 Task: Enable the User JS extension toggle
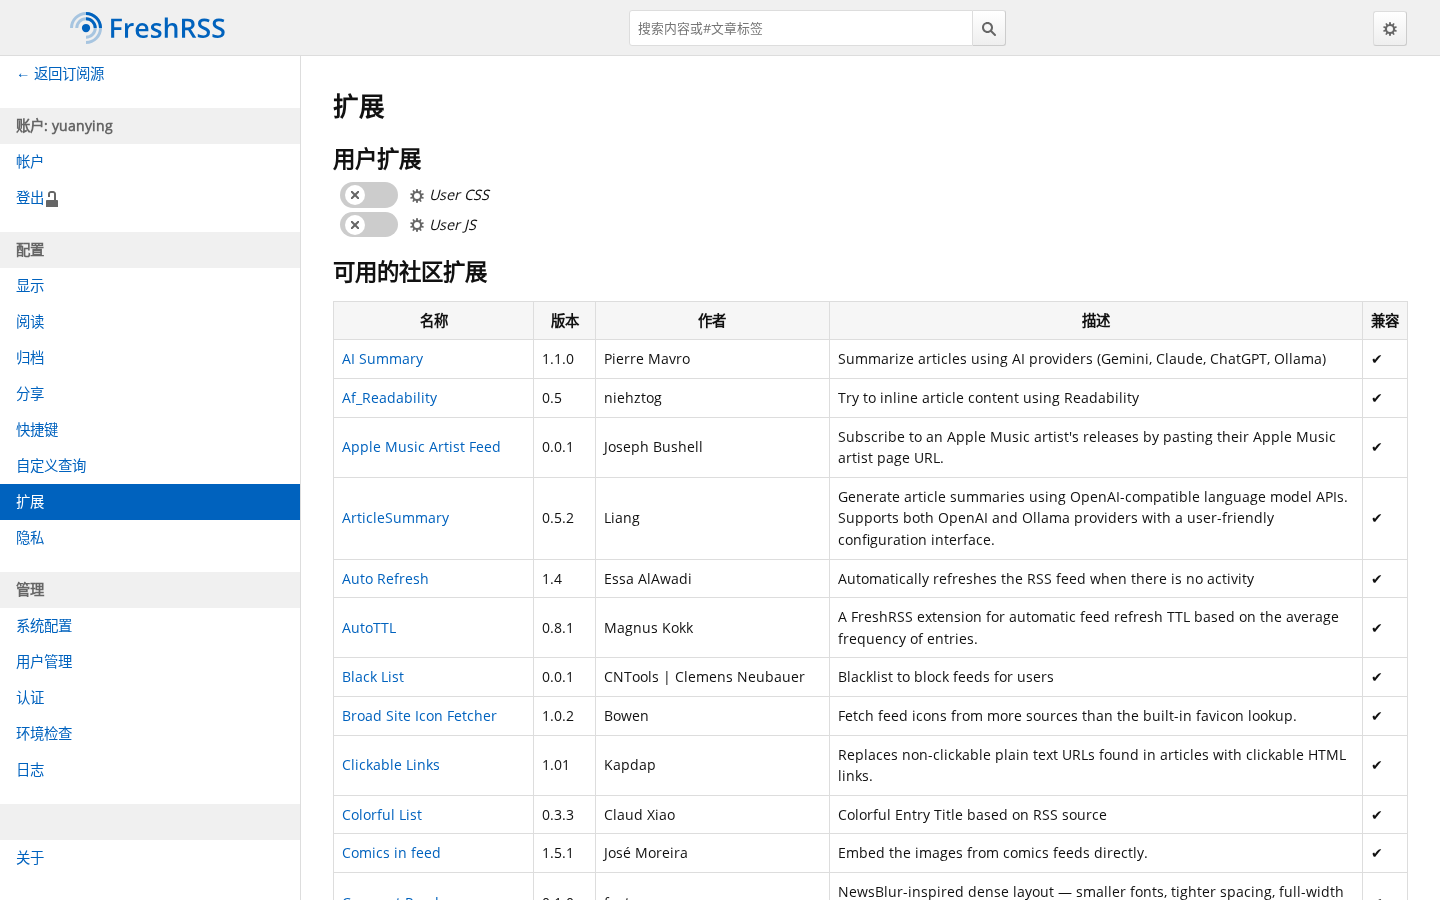(369, 225)
